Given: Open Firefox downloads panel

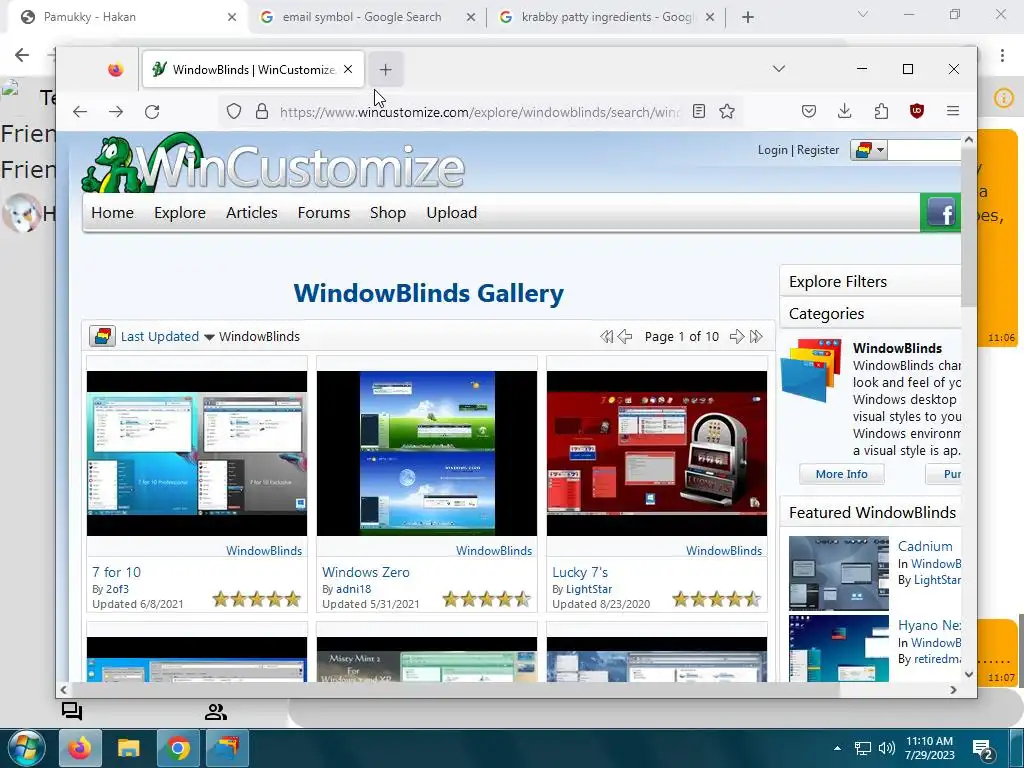Looking at the screenshot, I should [844, 112].
